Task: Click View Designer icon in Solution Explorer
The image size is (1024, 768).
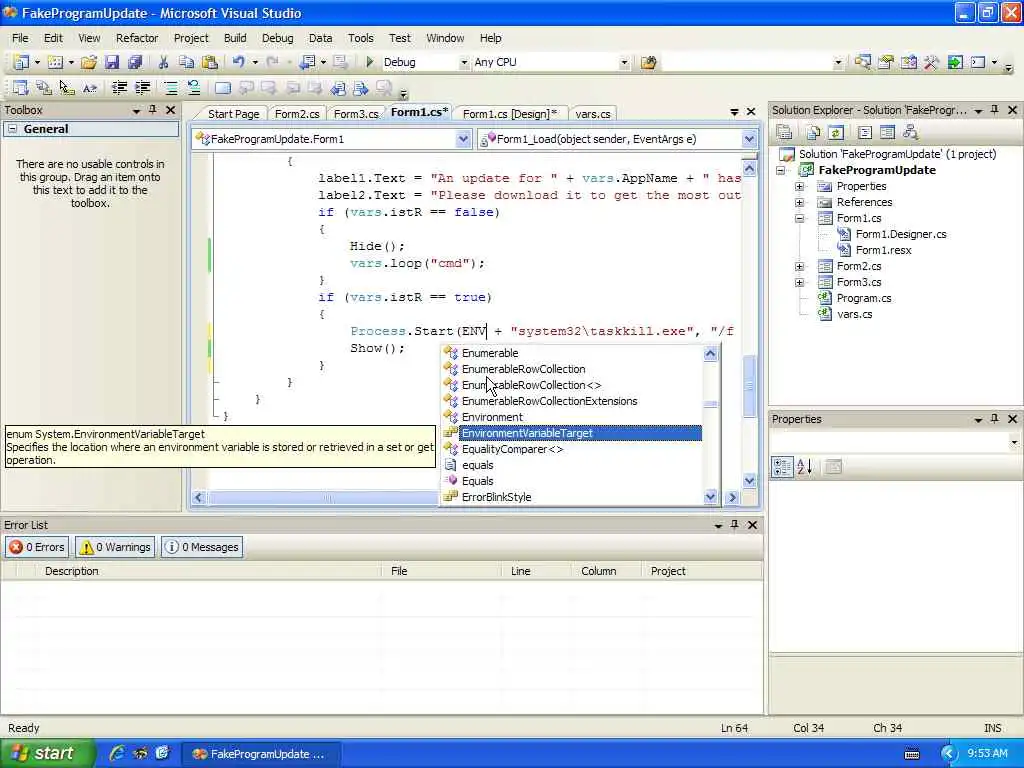Action: (887, 133)
